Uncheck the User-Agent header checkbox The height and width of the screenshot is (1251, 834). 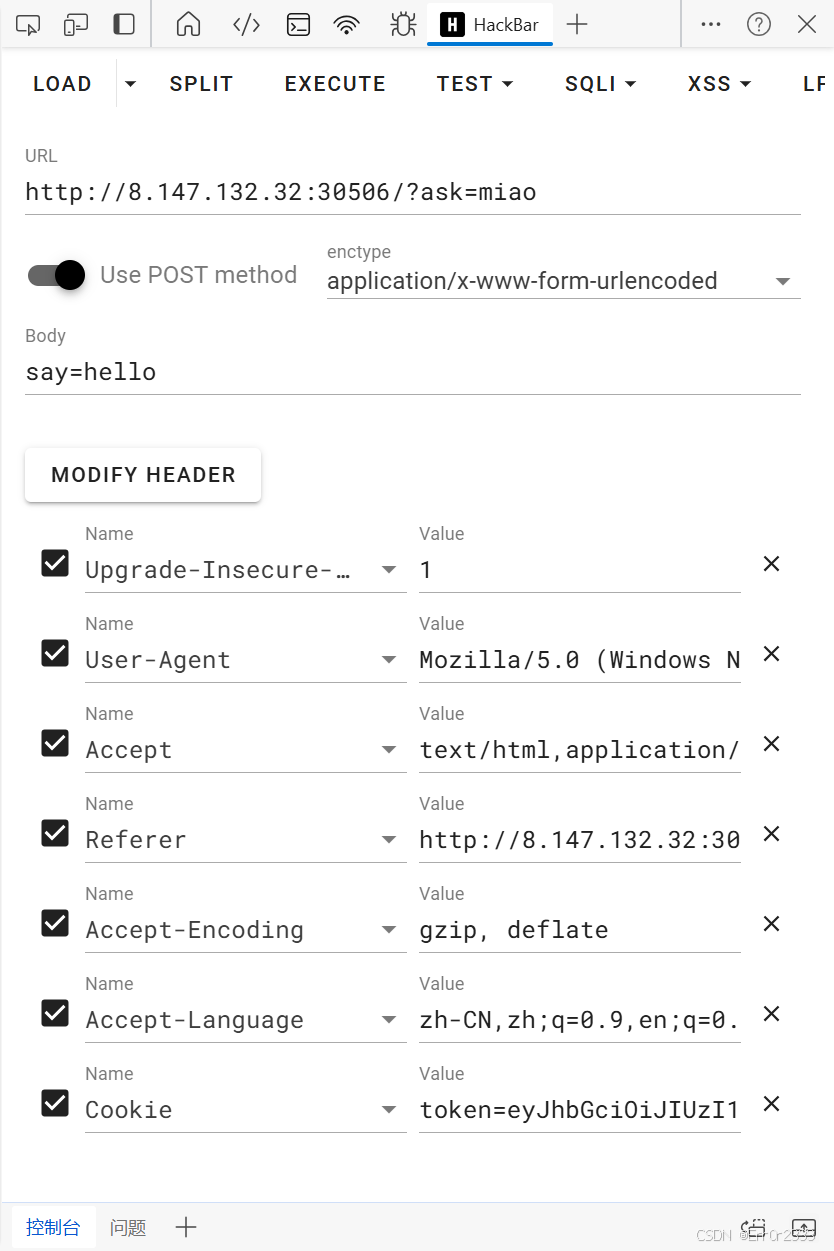click(x=55, y=653)
